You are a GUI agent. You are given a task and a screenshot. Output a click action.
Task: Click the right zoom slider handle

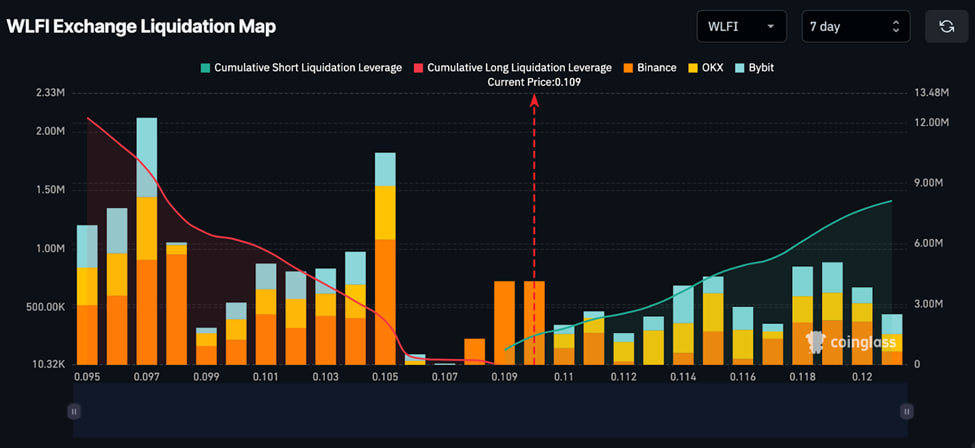coord(906,411)
